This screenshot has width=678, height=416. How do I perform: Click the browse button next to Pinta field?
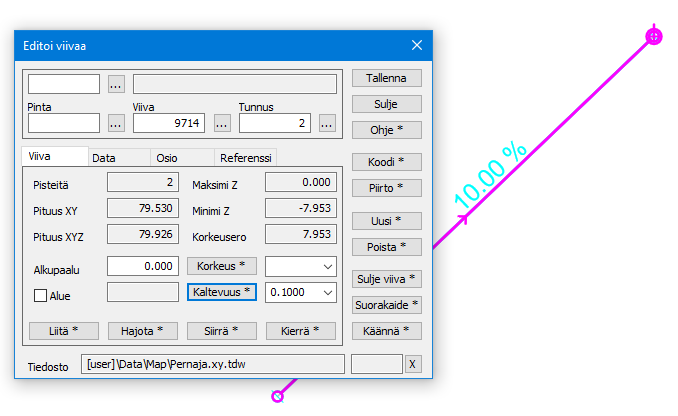tap(116, 123)
